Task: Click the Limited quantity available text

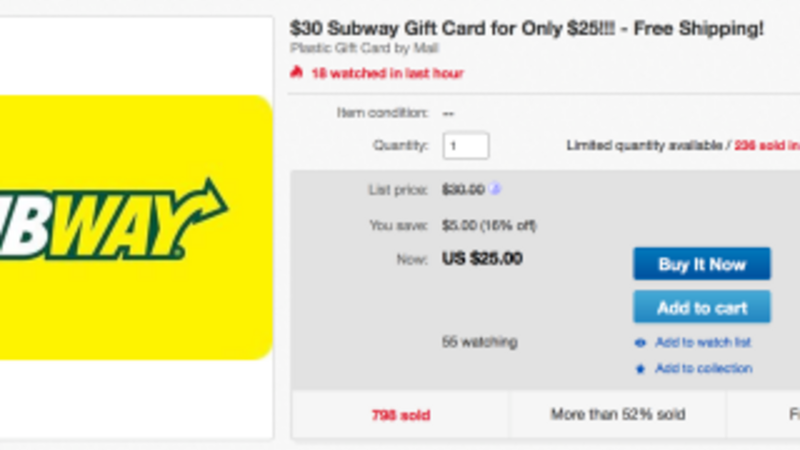Action: [646, 146]
